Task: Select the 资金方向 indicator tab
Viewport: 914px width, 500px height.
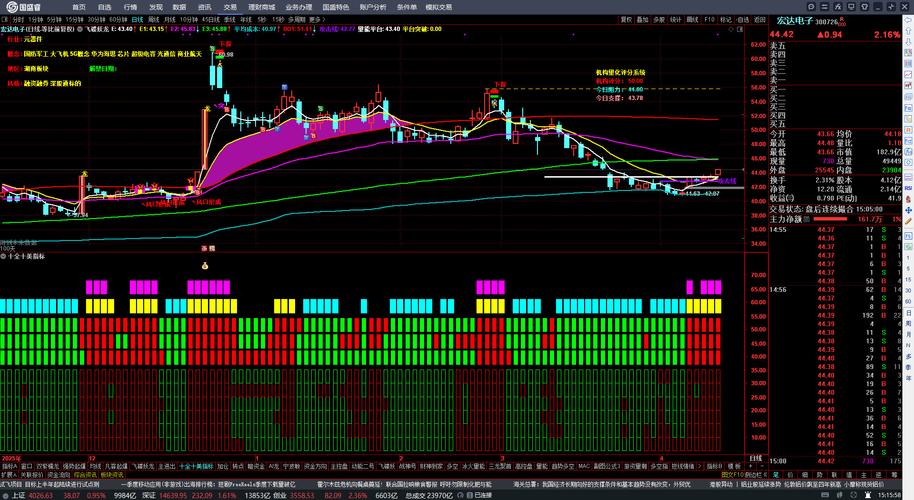Action: click(x=316, y=466)
